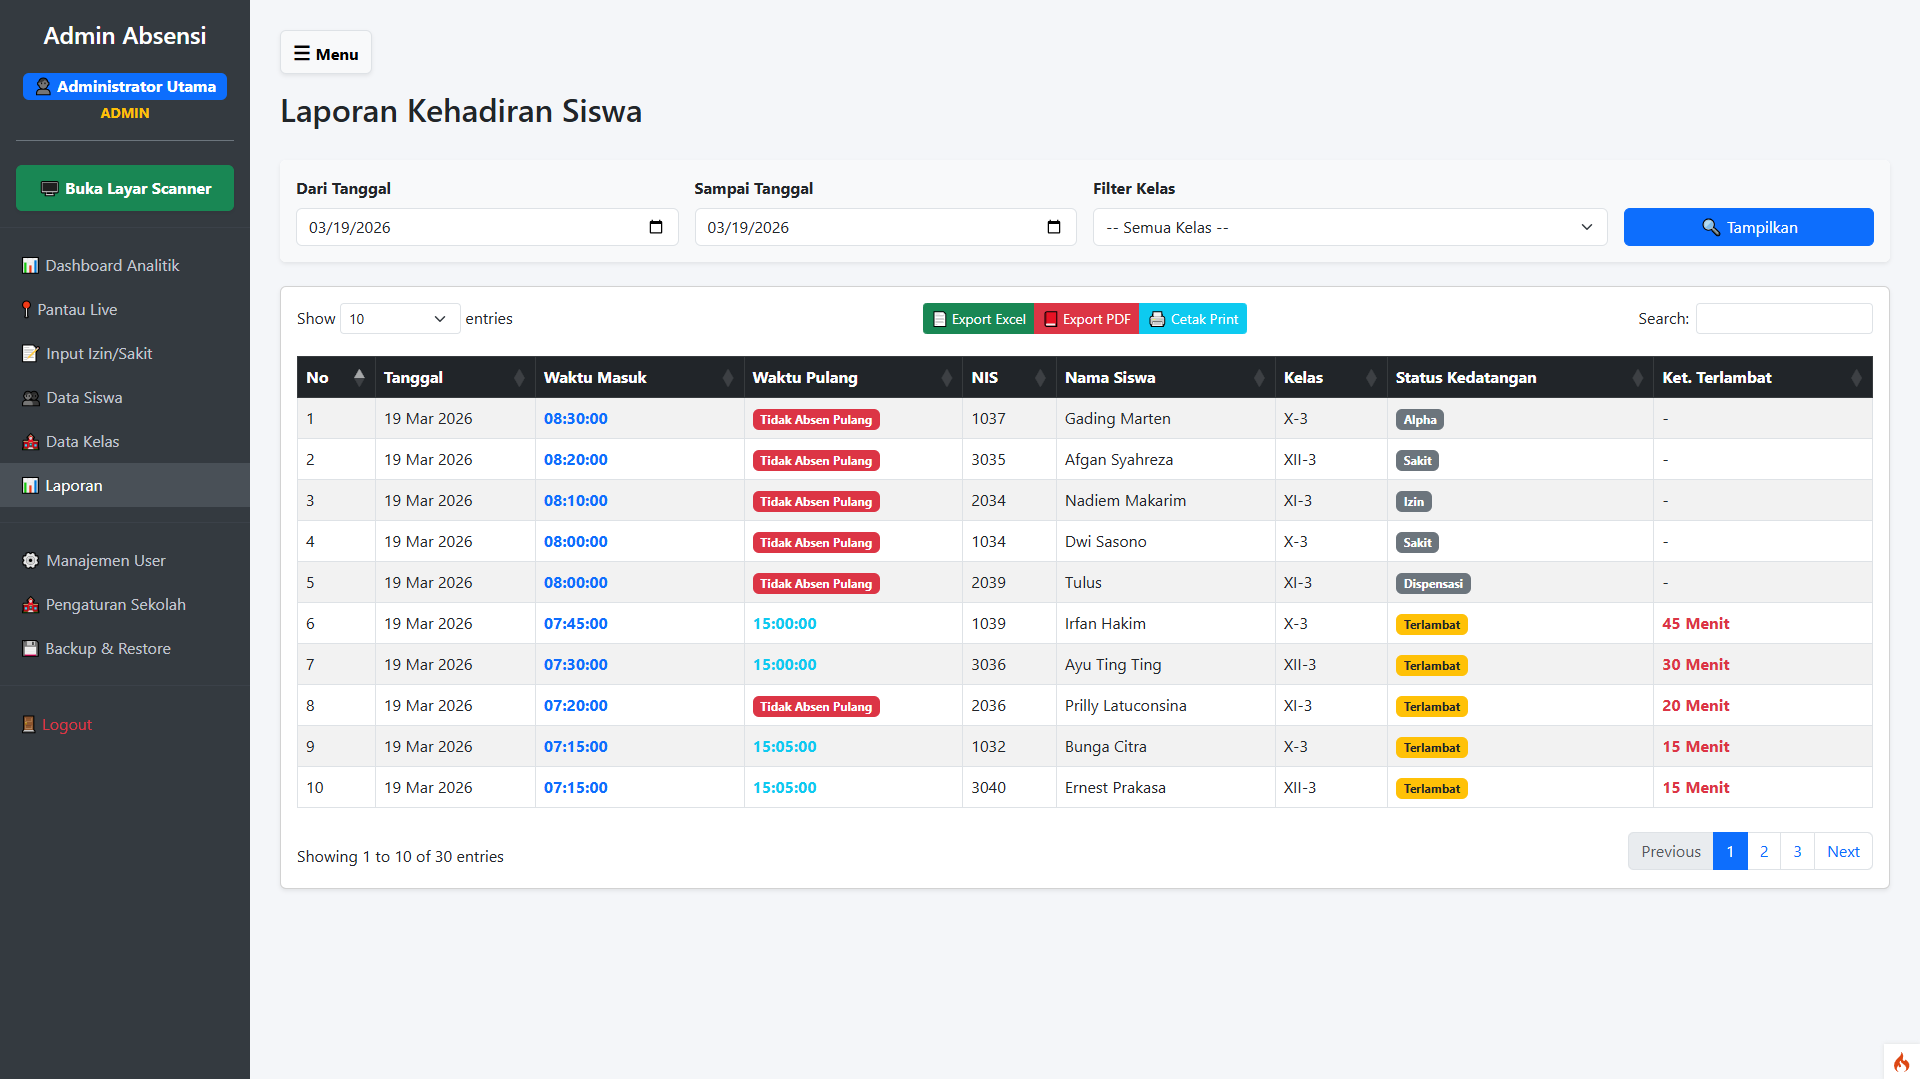This screenshot has height=1079, width=1920.
Task: Export the report as PDF
Action: pos(1086,319)
